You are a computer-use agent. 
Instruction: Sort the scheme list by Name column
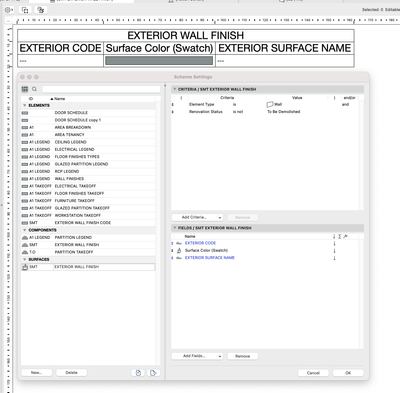(x=60, y=99)
